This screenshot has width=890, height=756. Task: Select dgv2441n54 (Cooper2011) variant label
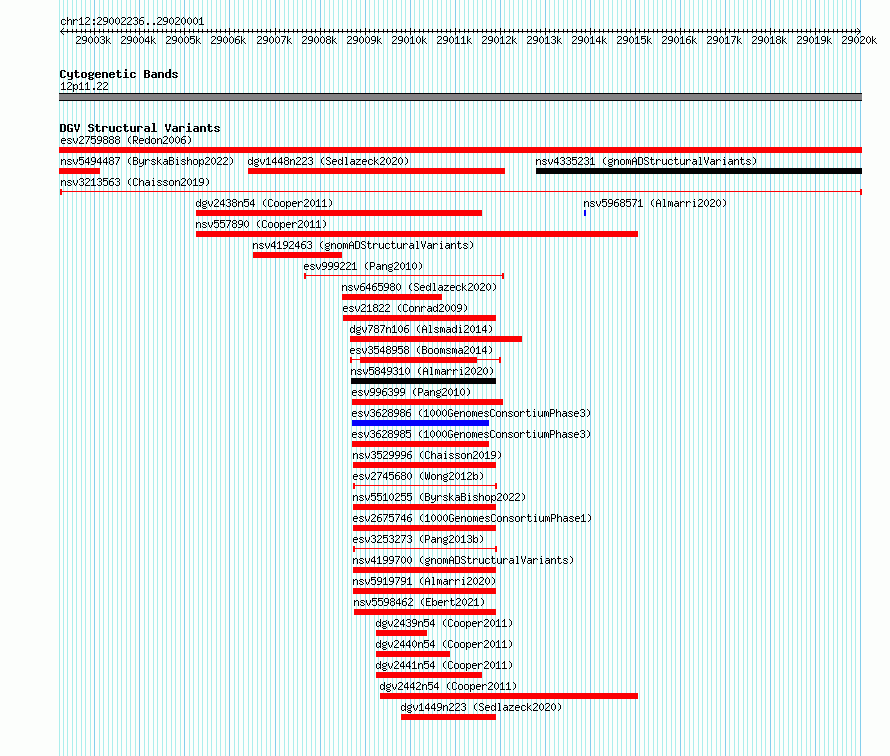pyautogui.click(x=444, y=665)
